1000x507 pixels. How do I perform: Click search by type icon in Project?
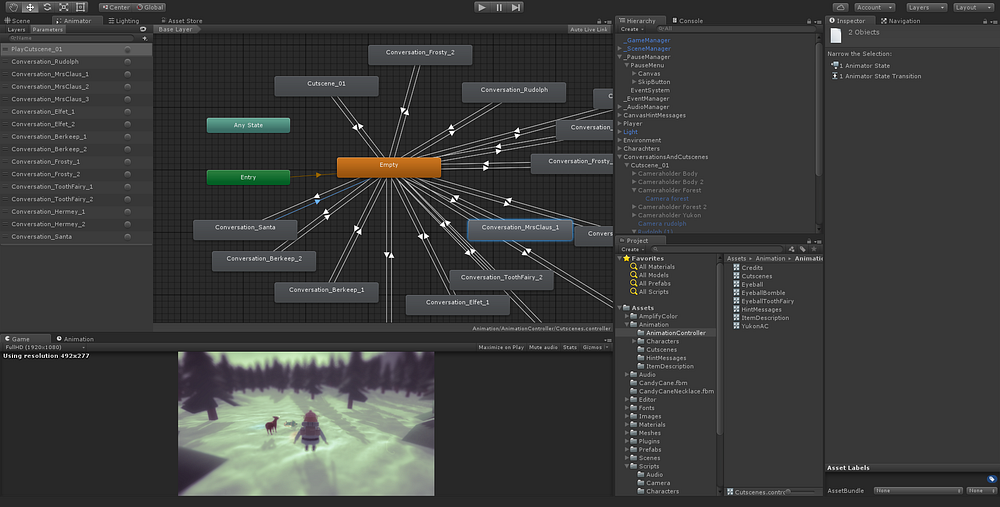791,249
